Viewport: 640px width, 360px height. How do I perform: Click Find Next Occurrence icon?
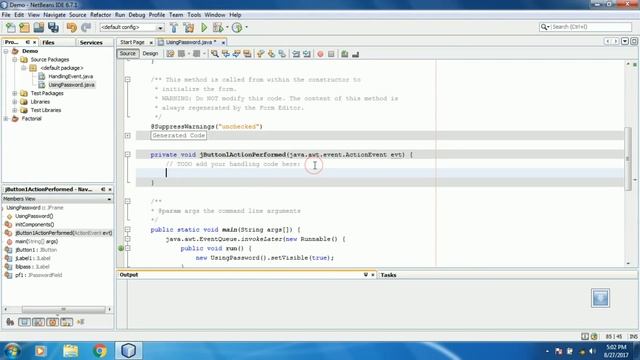(x=236, y=54)
